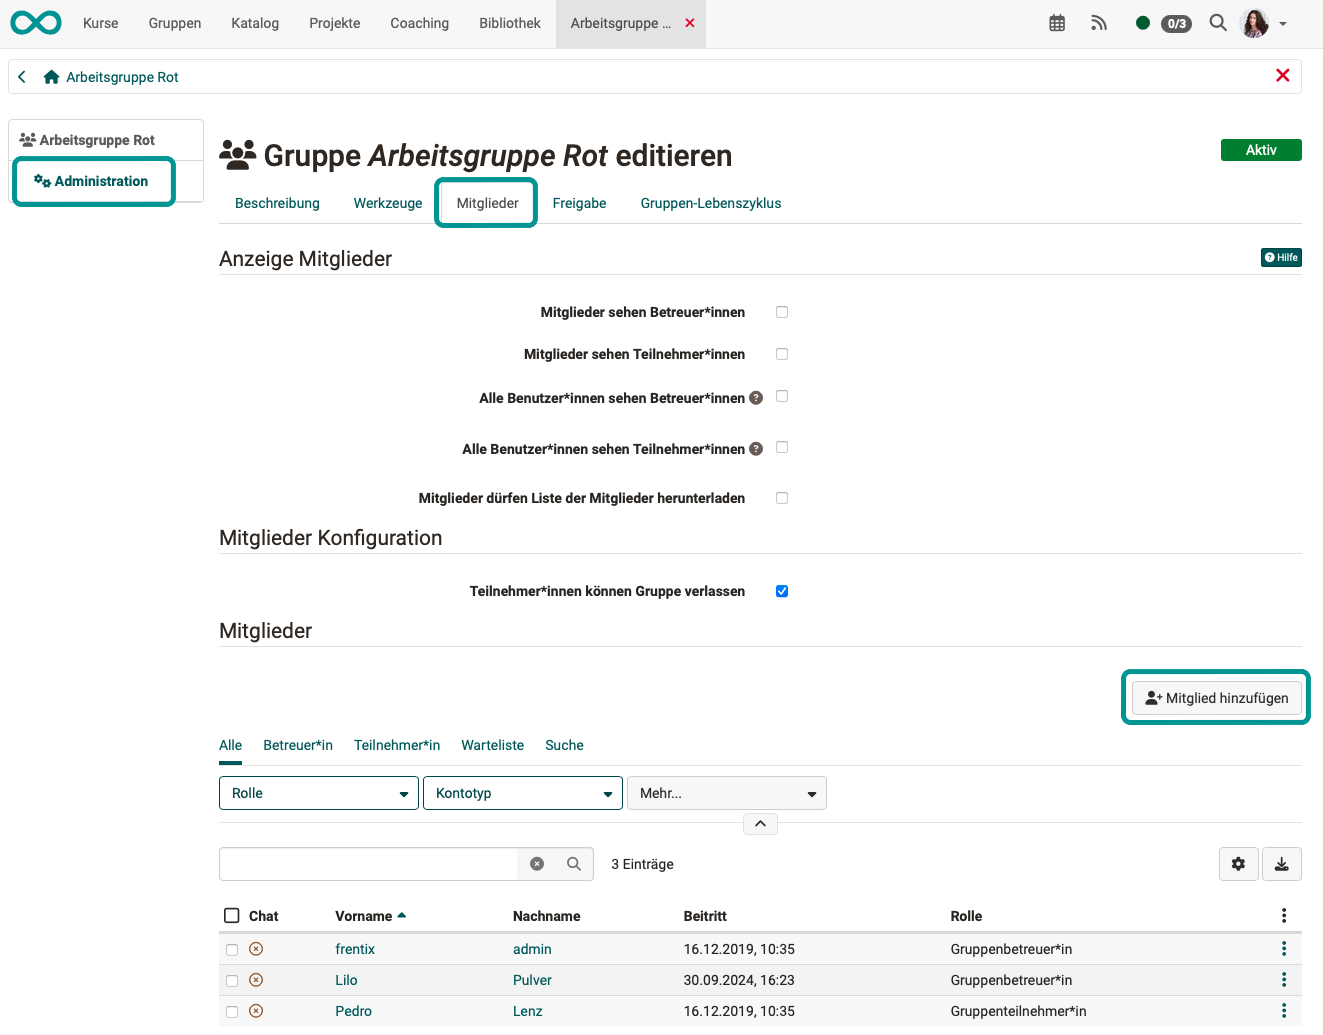This screenshot has width=1323, height=1035.
Task: Enable 'Mitglieder sehen Betreuer*innen' checkbox
Action: point(782,312)
